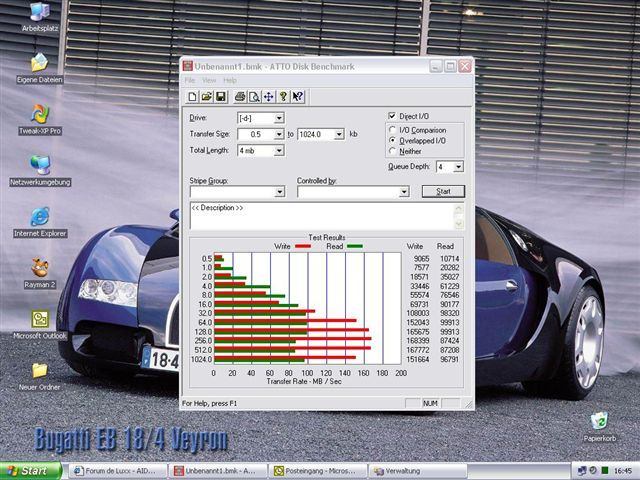Click the green Read legend swatch
The width and height of the screenshot is (640, 480).
354,246
